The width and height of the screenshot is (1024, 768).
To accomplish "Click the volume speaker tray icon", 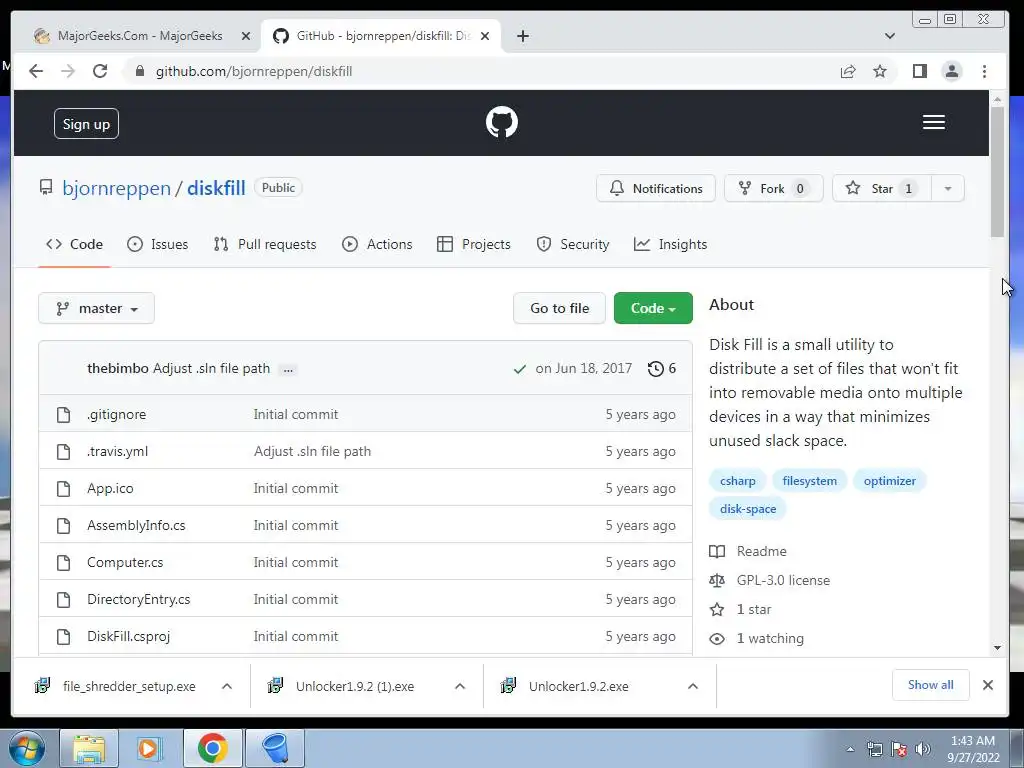I will 923,749.
